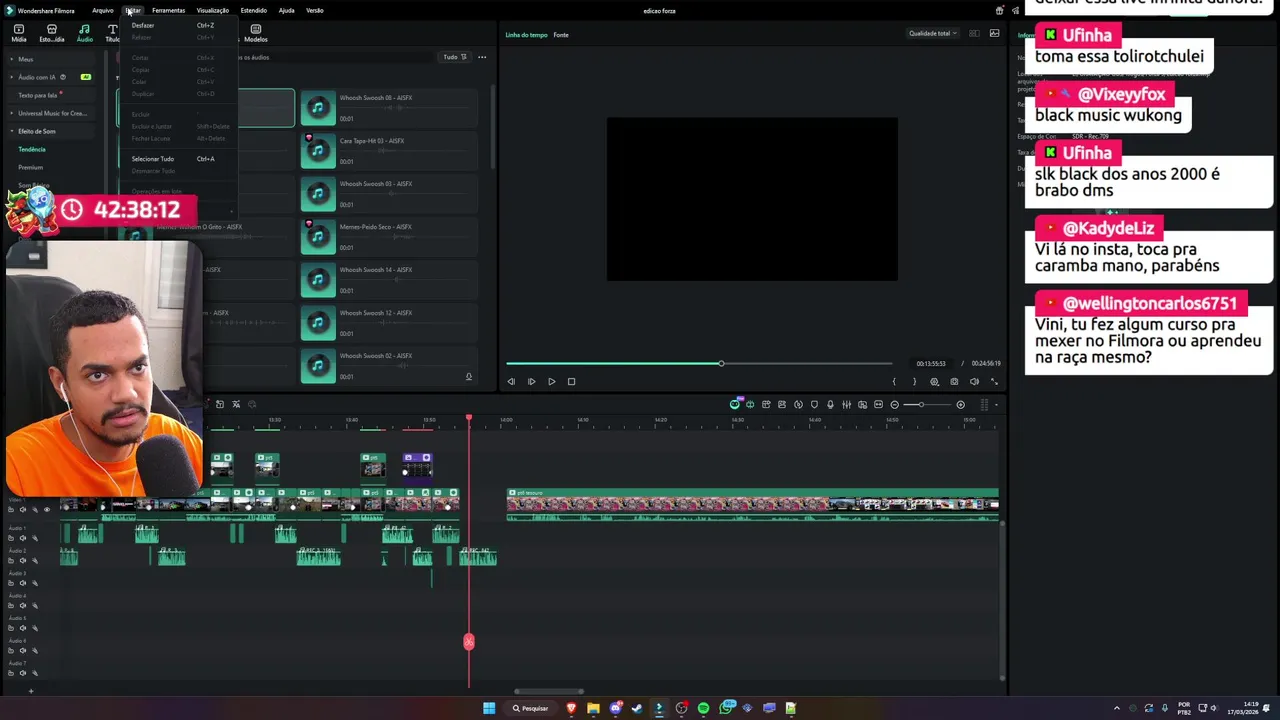Lock the Áudio 6 track

(12, 650)
